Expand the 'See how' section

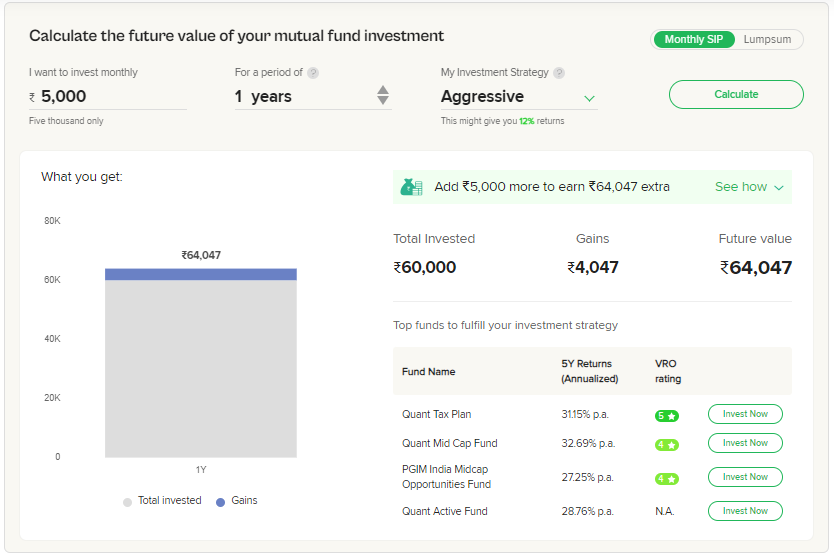click(749, 187)
